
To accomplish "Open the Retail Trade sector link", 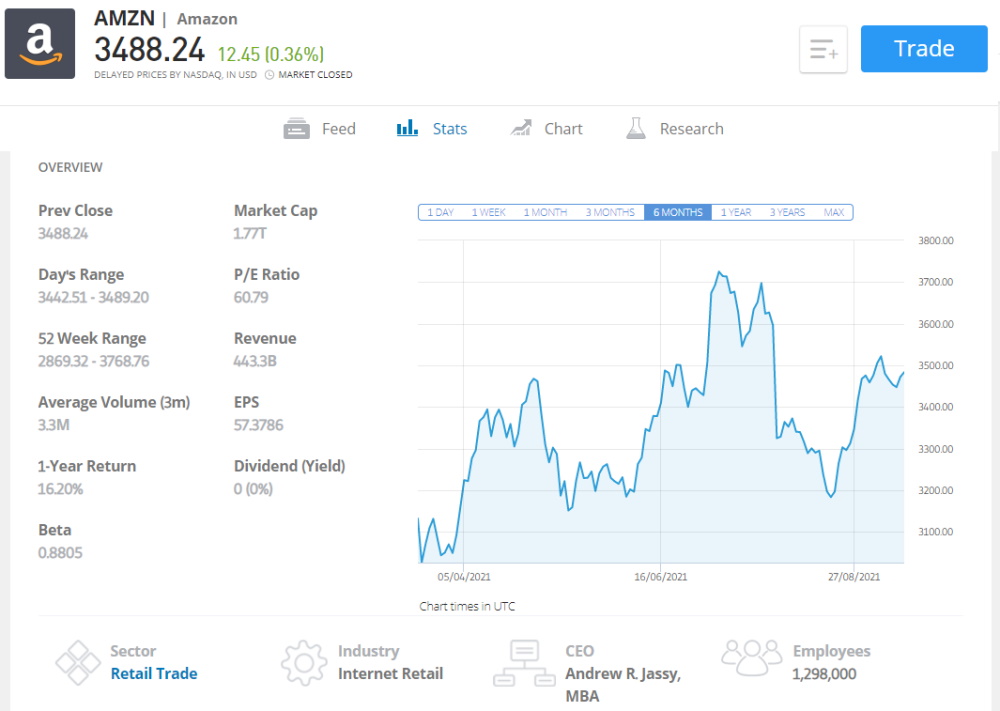I will pos(154,673).
